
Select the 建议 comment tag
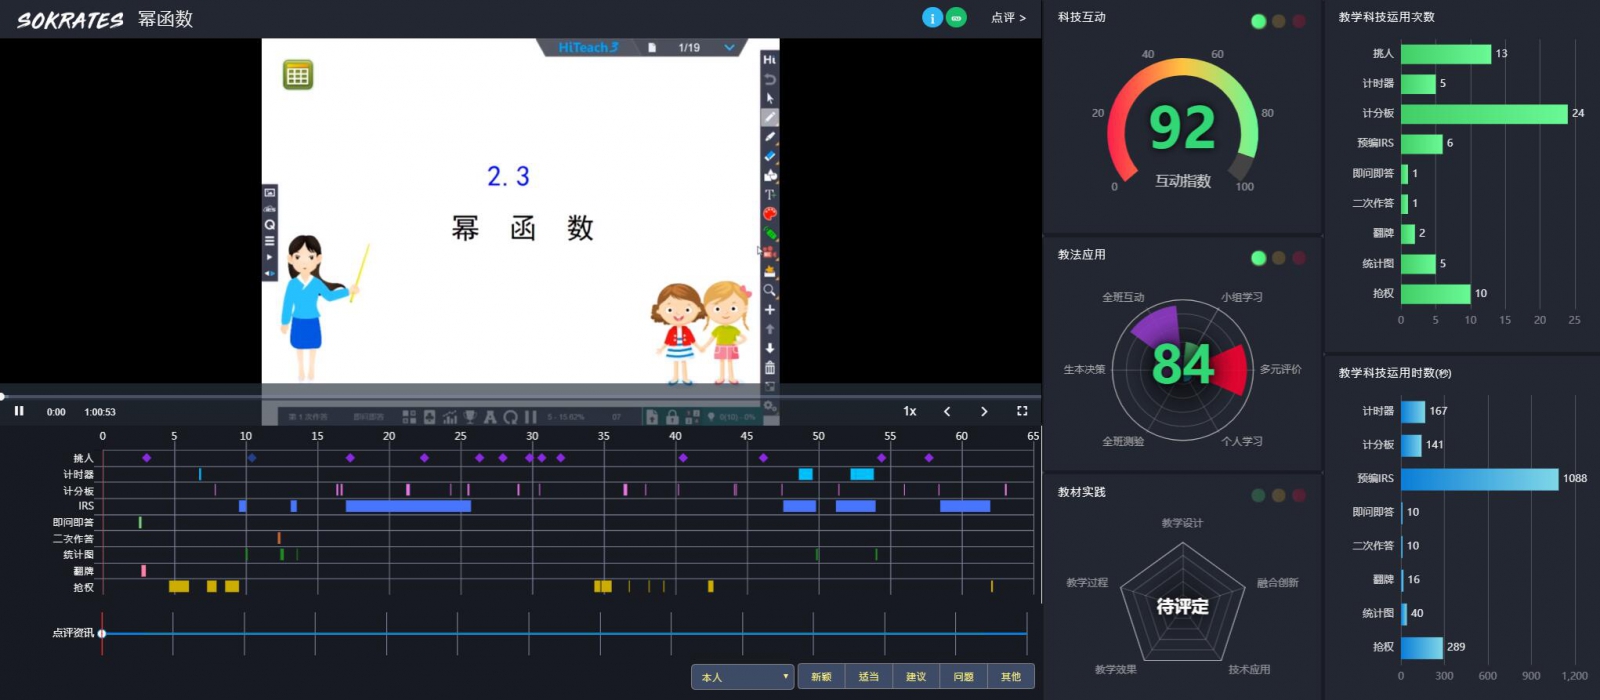click(916, 677)
